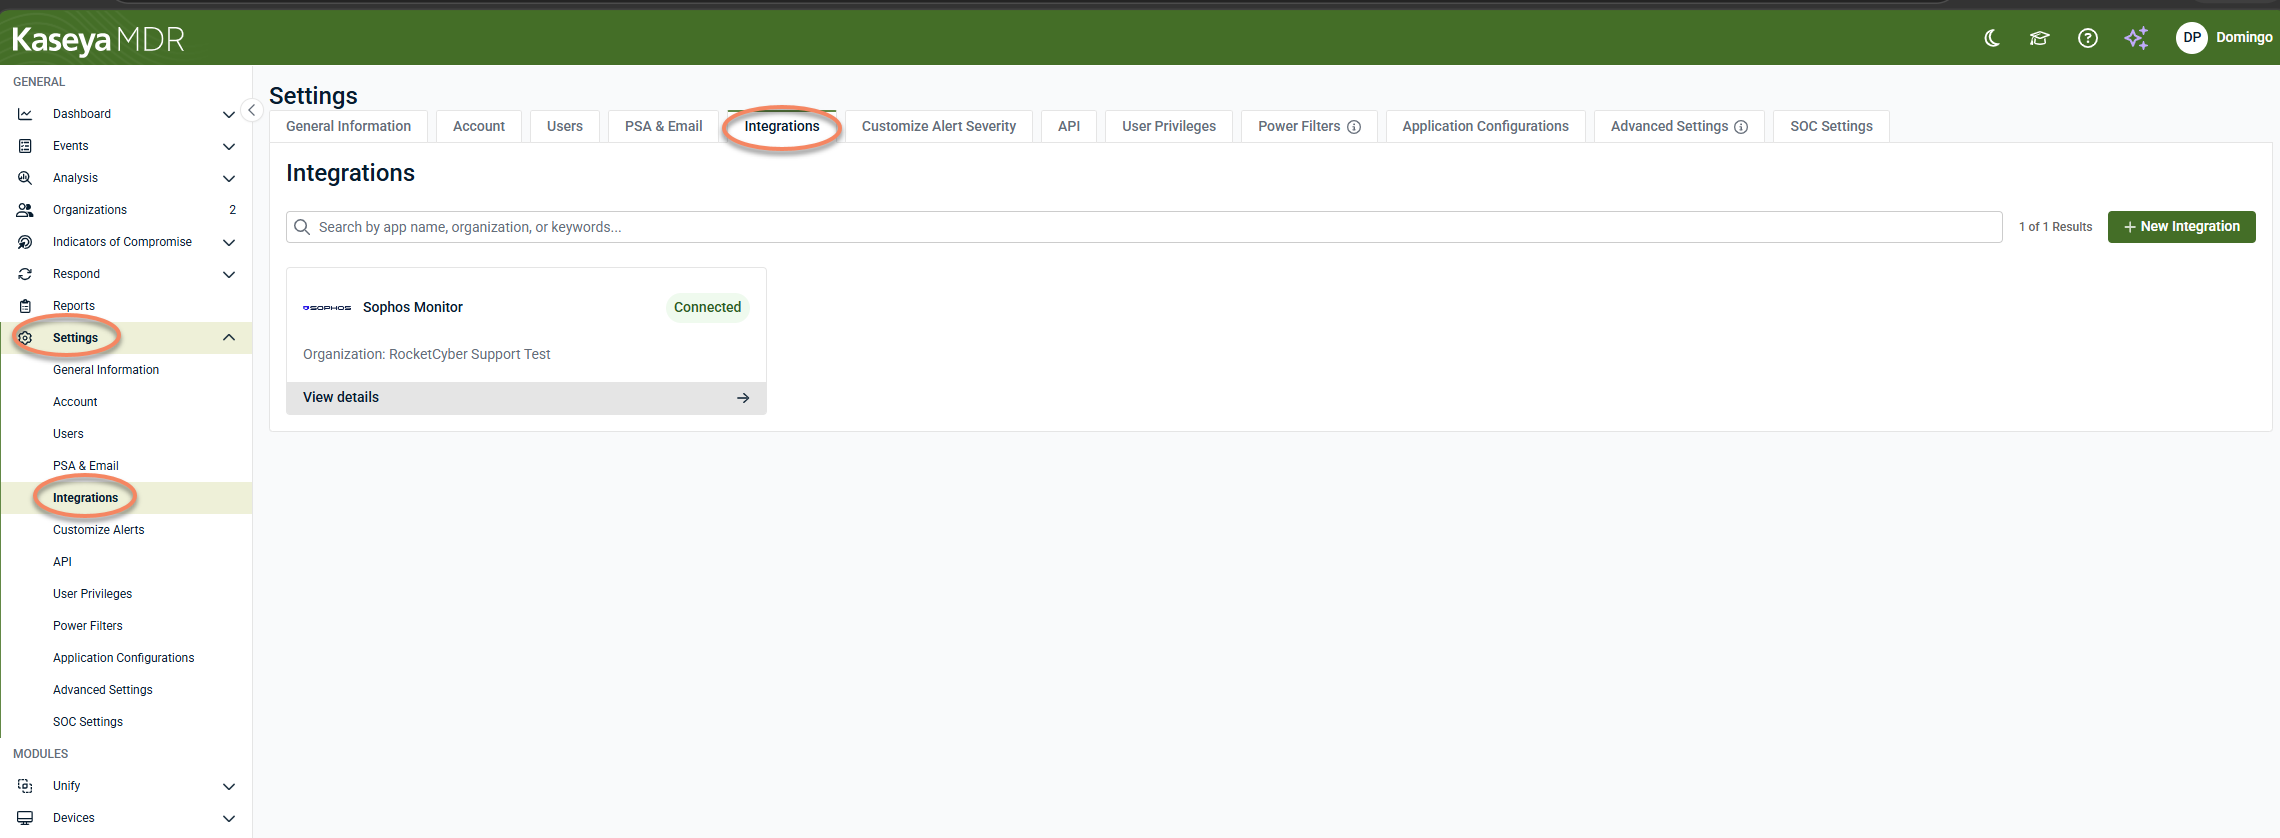Open View details for Sophos Monitor
Viewport: 2280px width, 838px height.
526,398
